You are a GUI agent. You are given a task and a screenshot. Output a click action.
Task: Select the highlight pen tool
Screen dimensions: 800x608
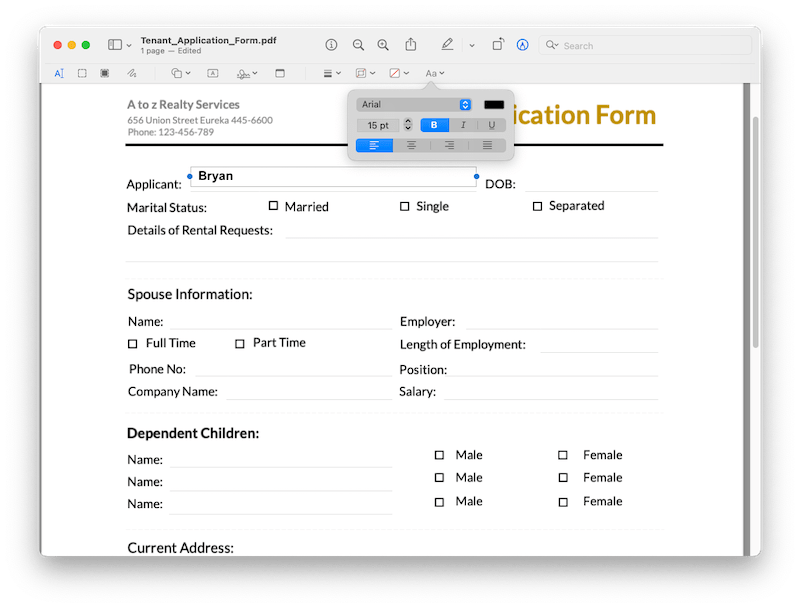447,44
